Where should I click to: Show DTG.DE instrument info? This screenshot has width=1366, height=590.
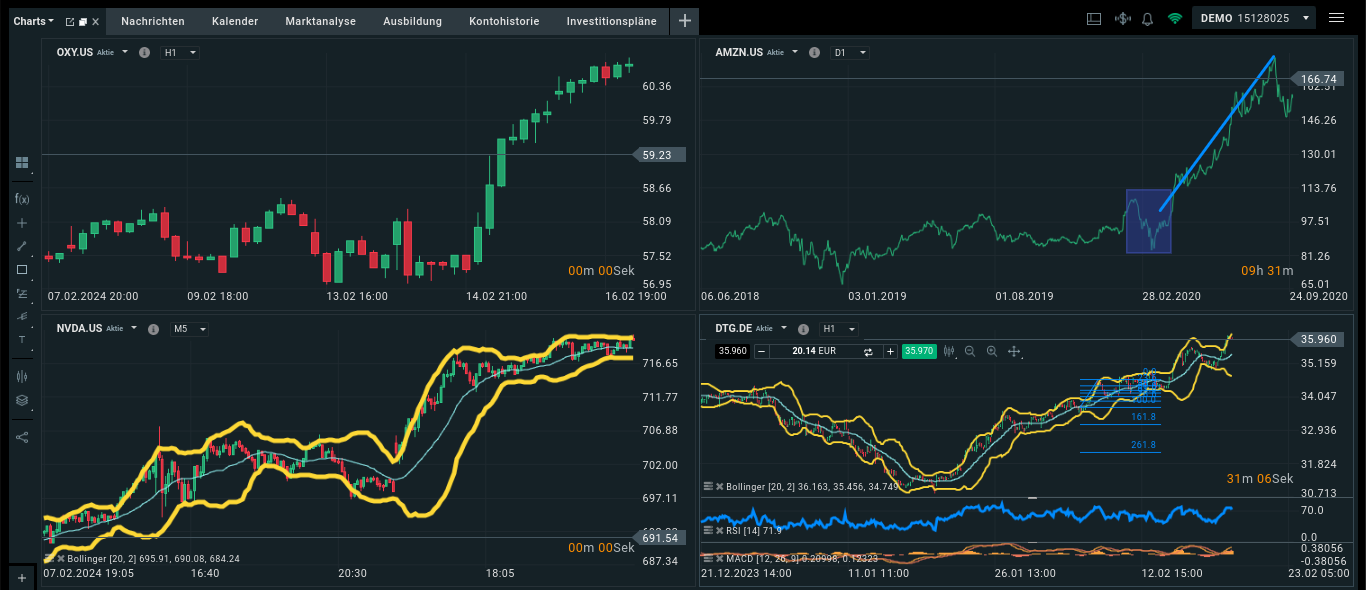point(801,328)
